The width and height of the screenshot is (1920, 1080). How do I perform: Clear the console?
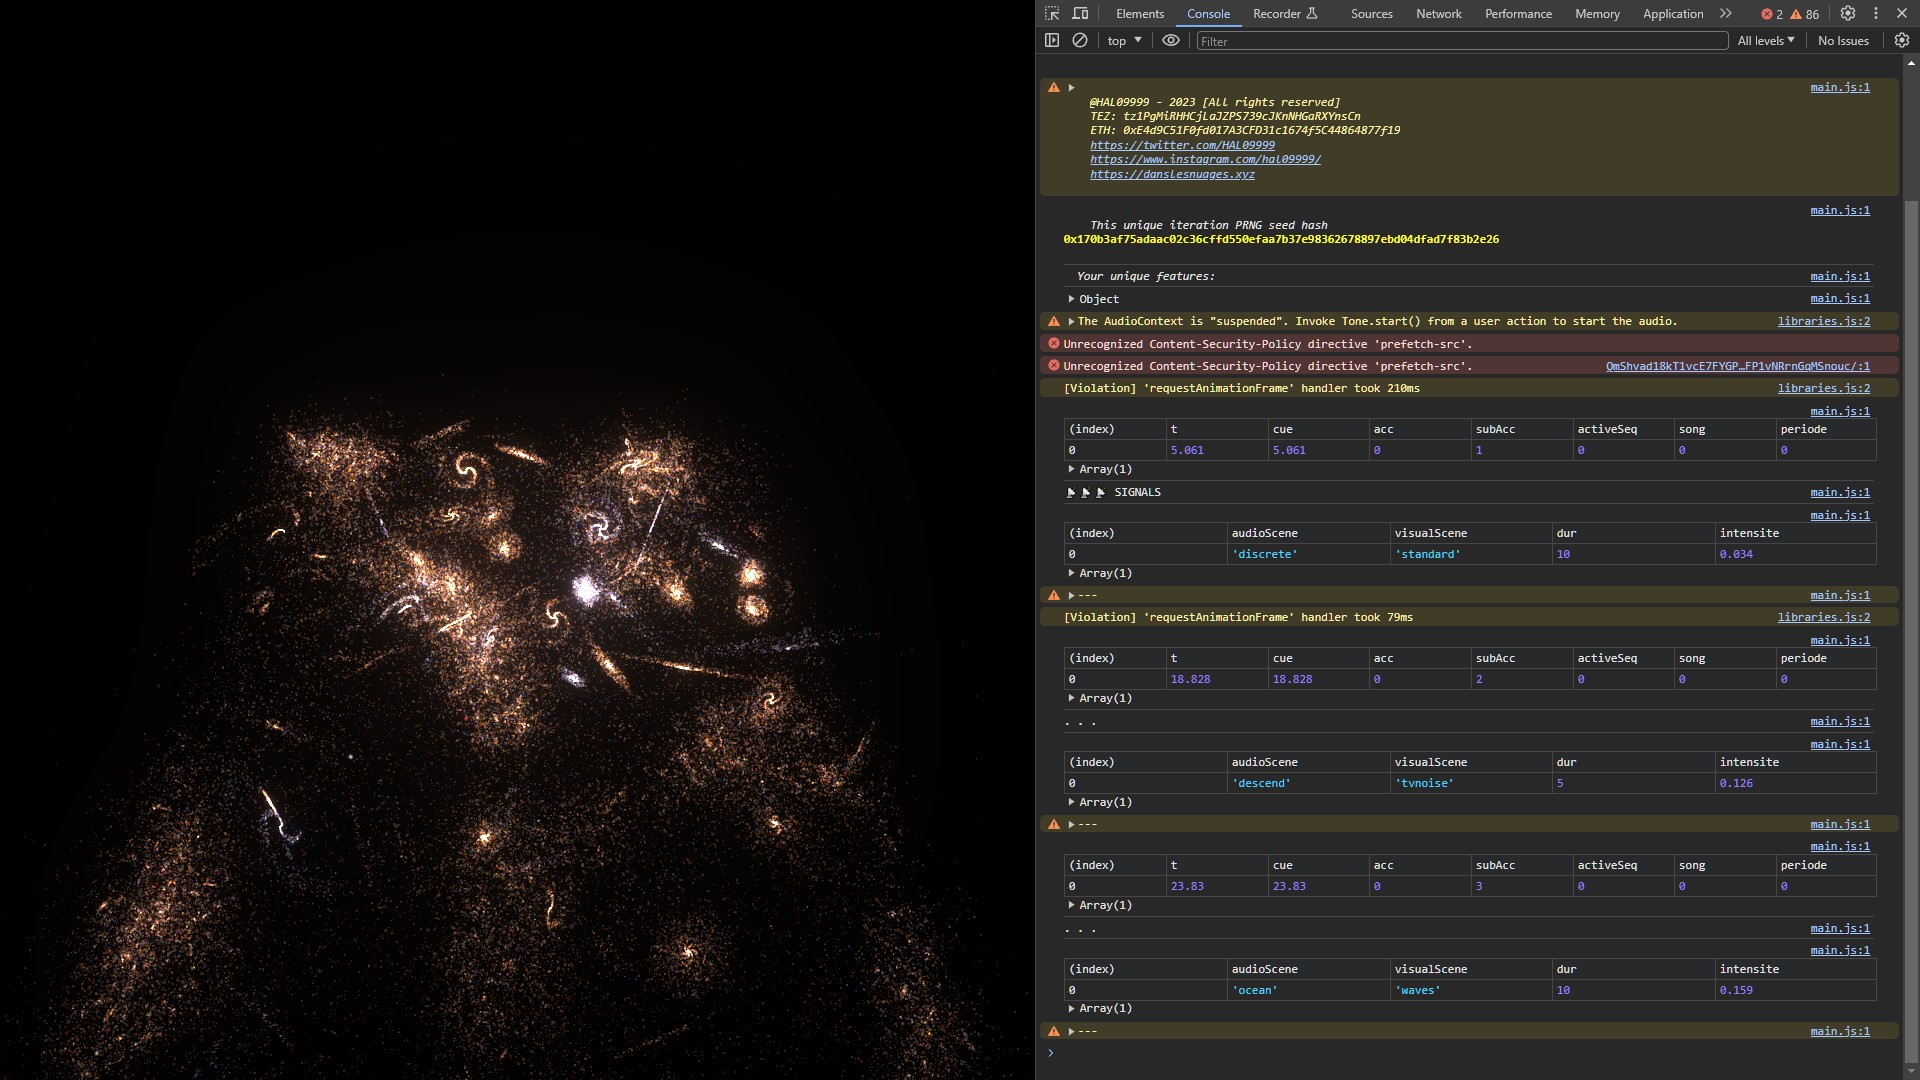tap(1080, 41)
